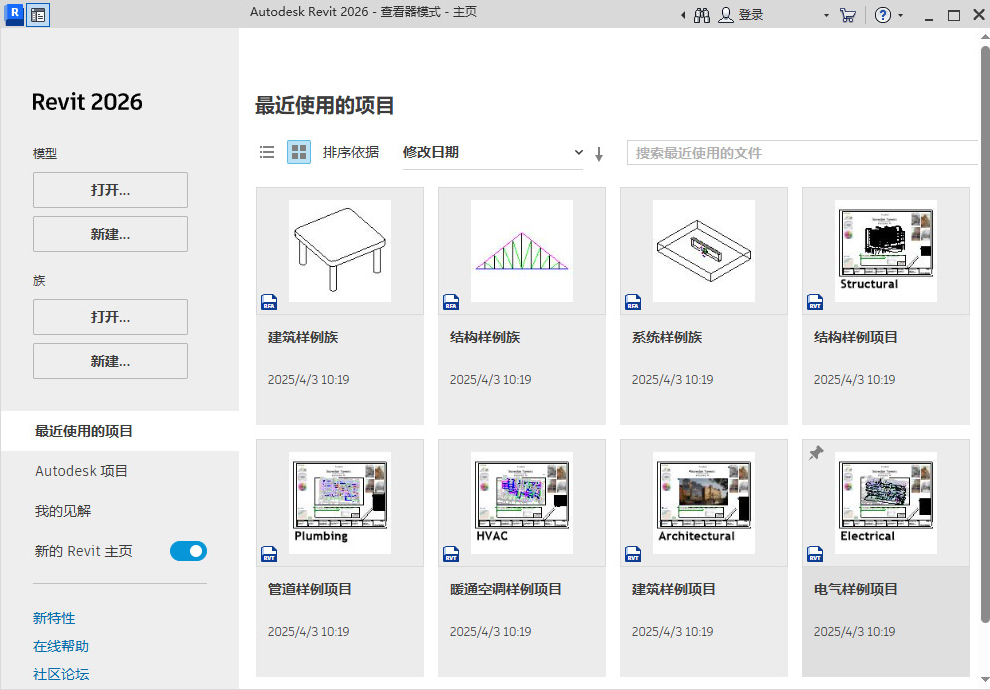The height and width of the screenshot is (690, 990).
Task: Open the 建筑样例项目 Architectural thumbnail
Action: [703, 503]
